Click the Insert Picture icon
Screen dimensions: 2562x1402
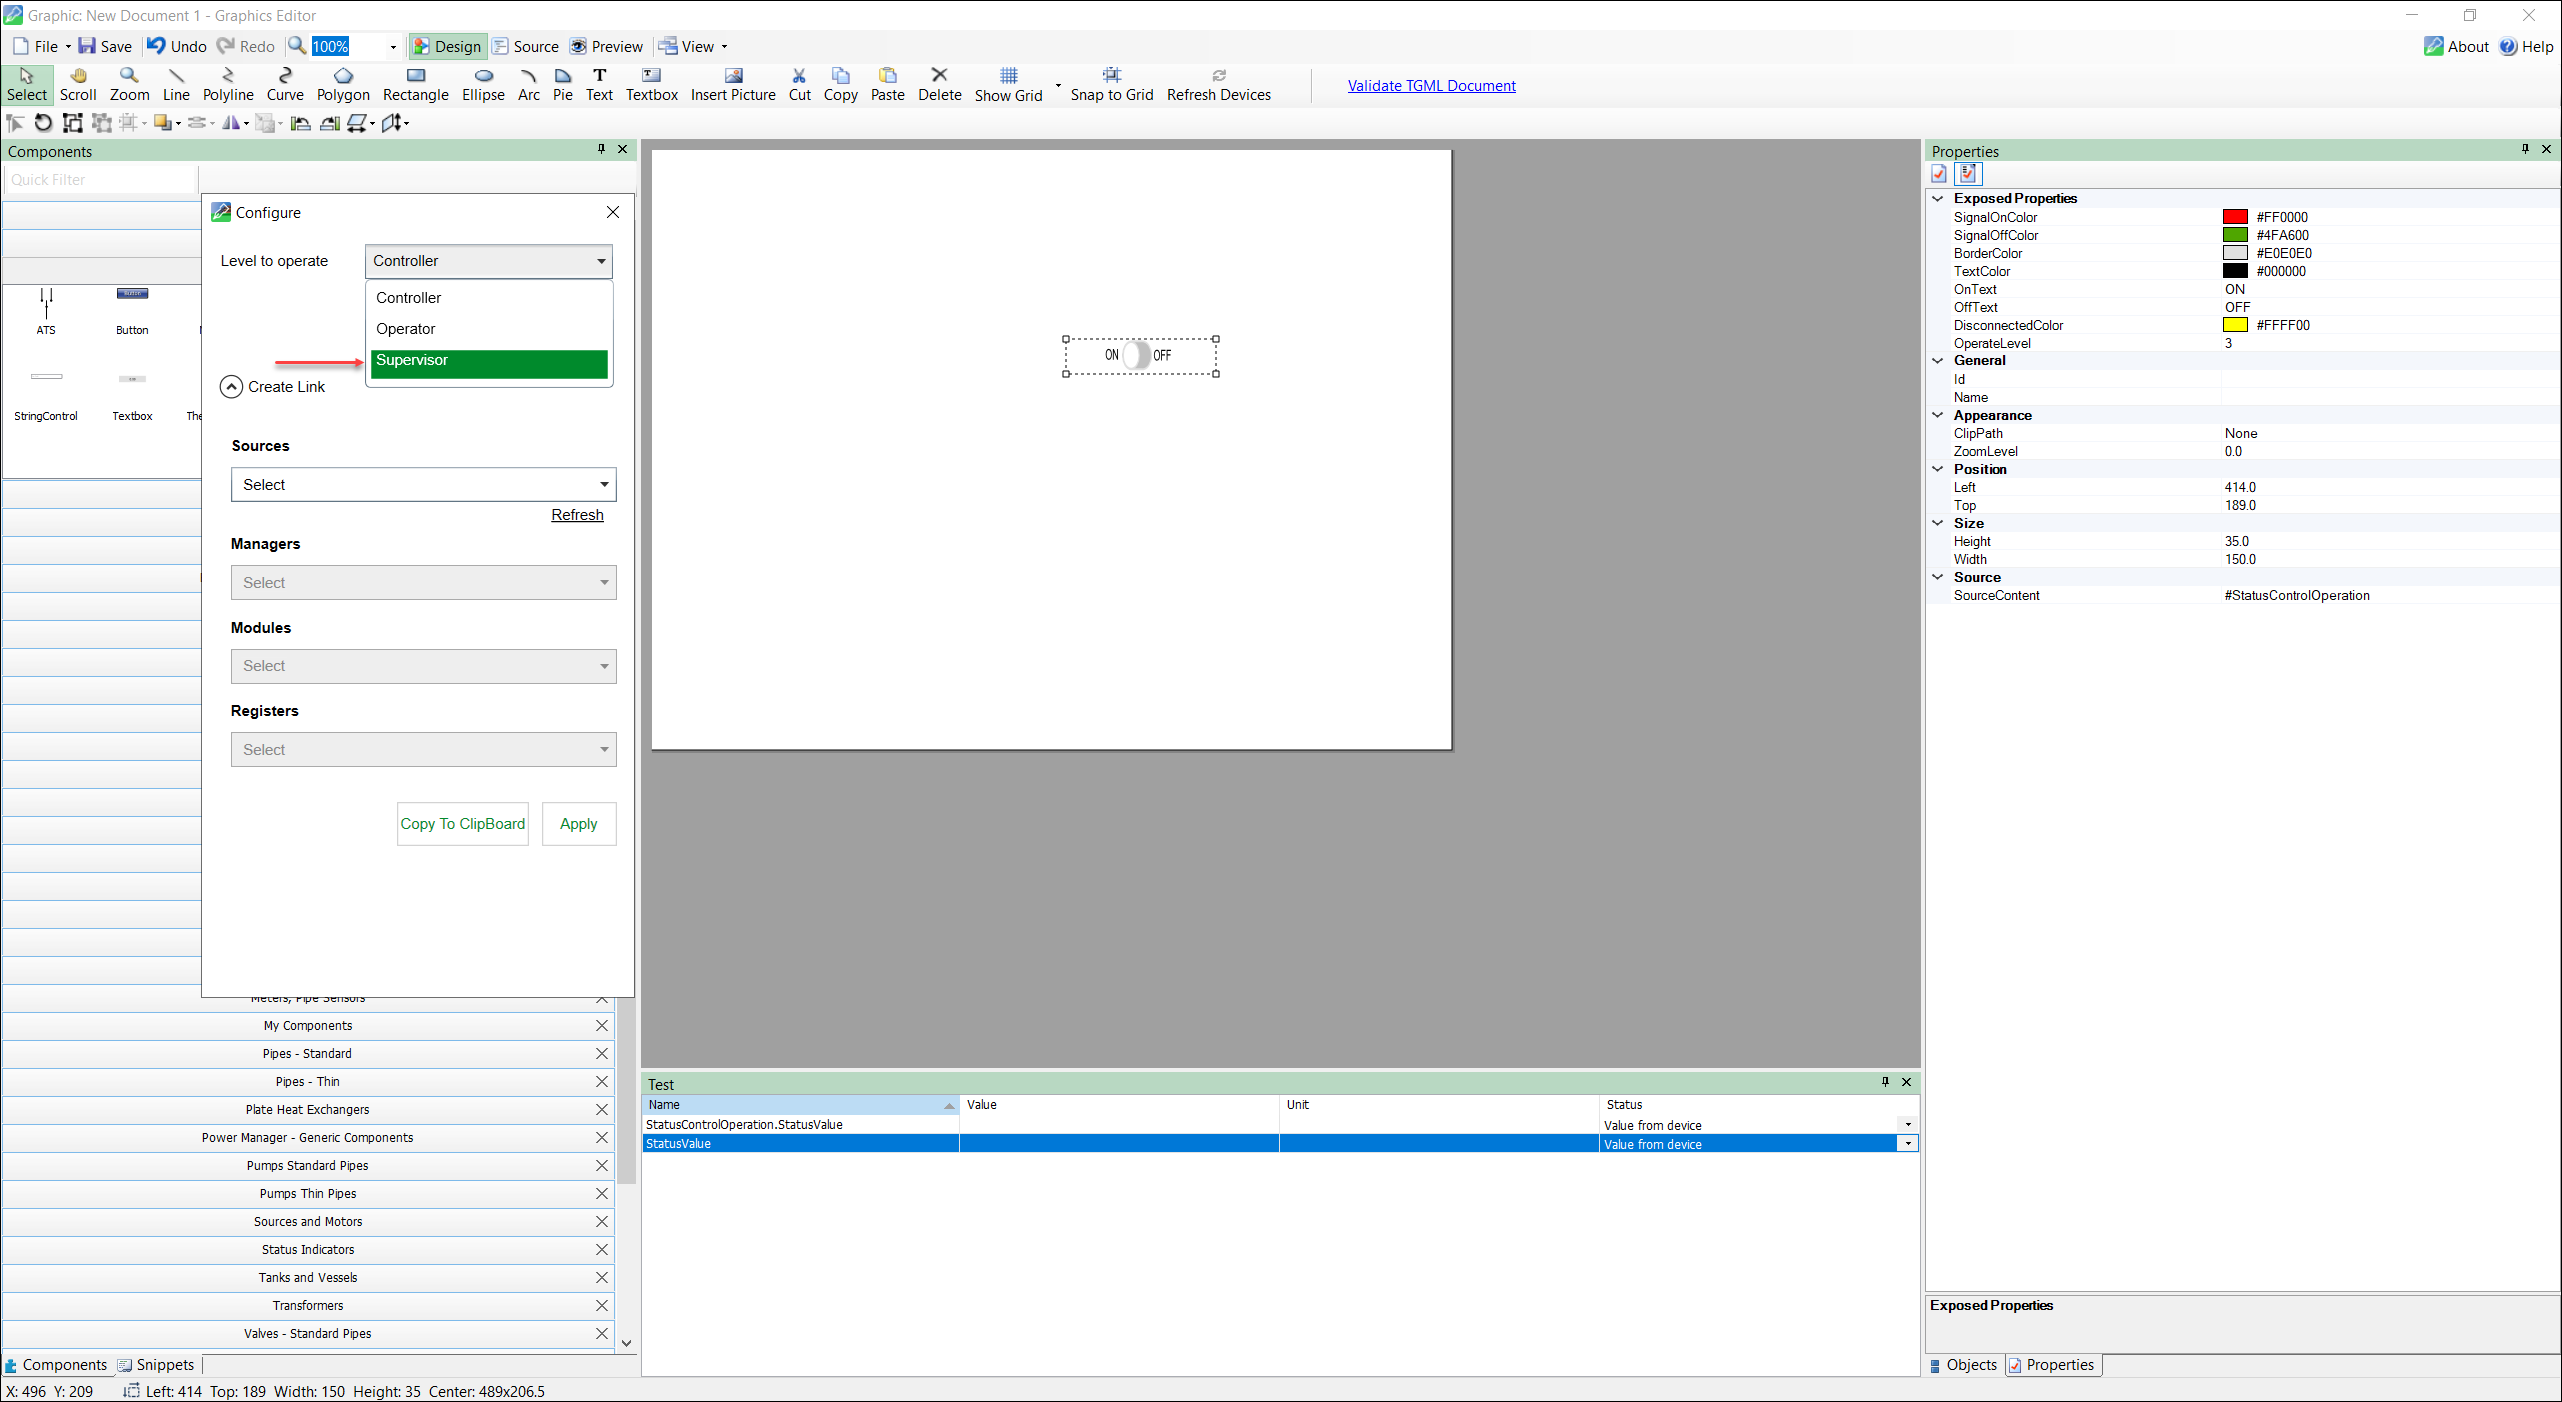pos(733,84)
